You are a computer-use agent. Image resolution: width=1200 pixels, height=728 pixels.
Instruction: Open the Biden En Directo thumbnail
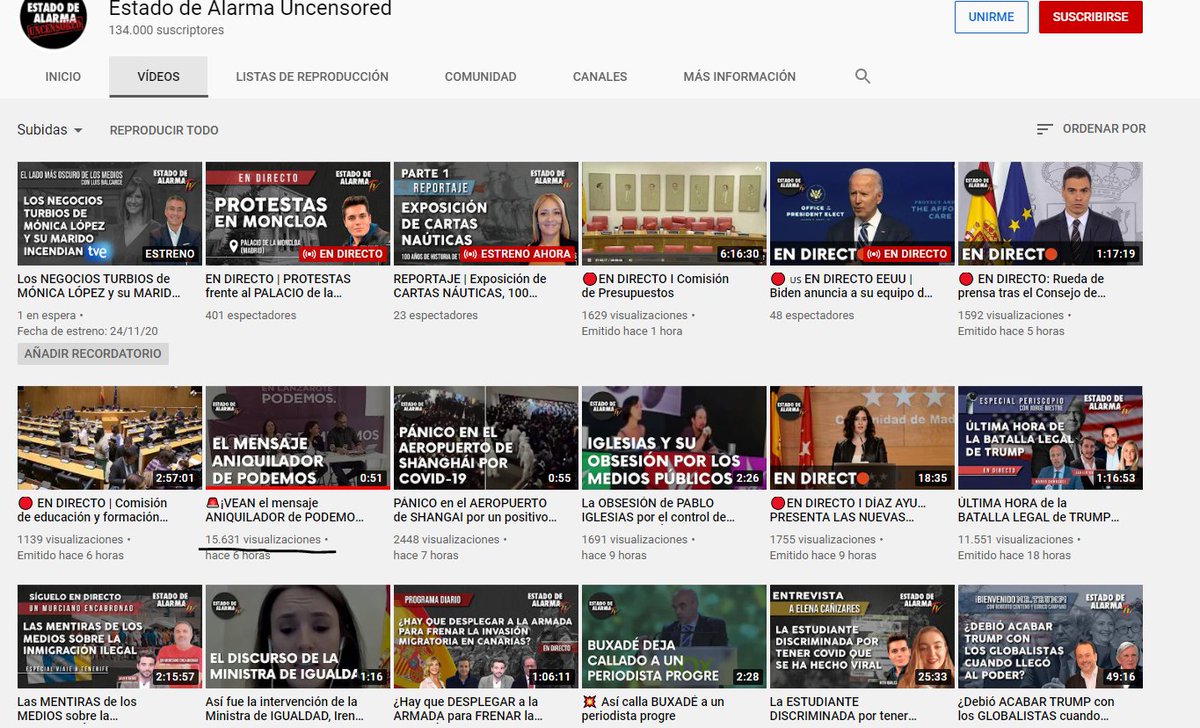click(862, 214)
